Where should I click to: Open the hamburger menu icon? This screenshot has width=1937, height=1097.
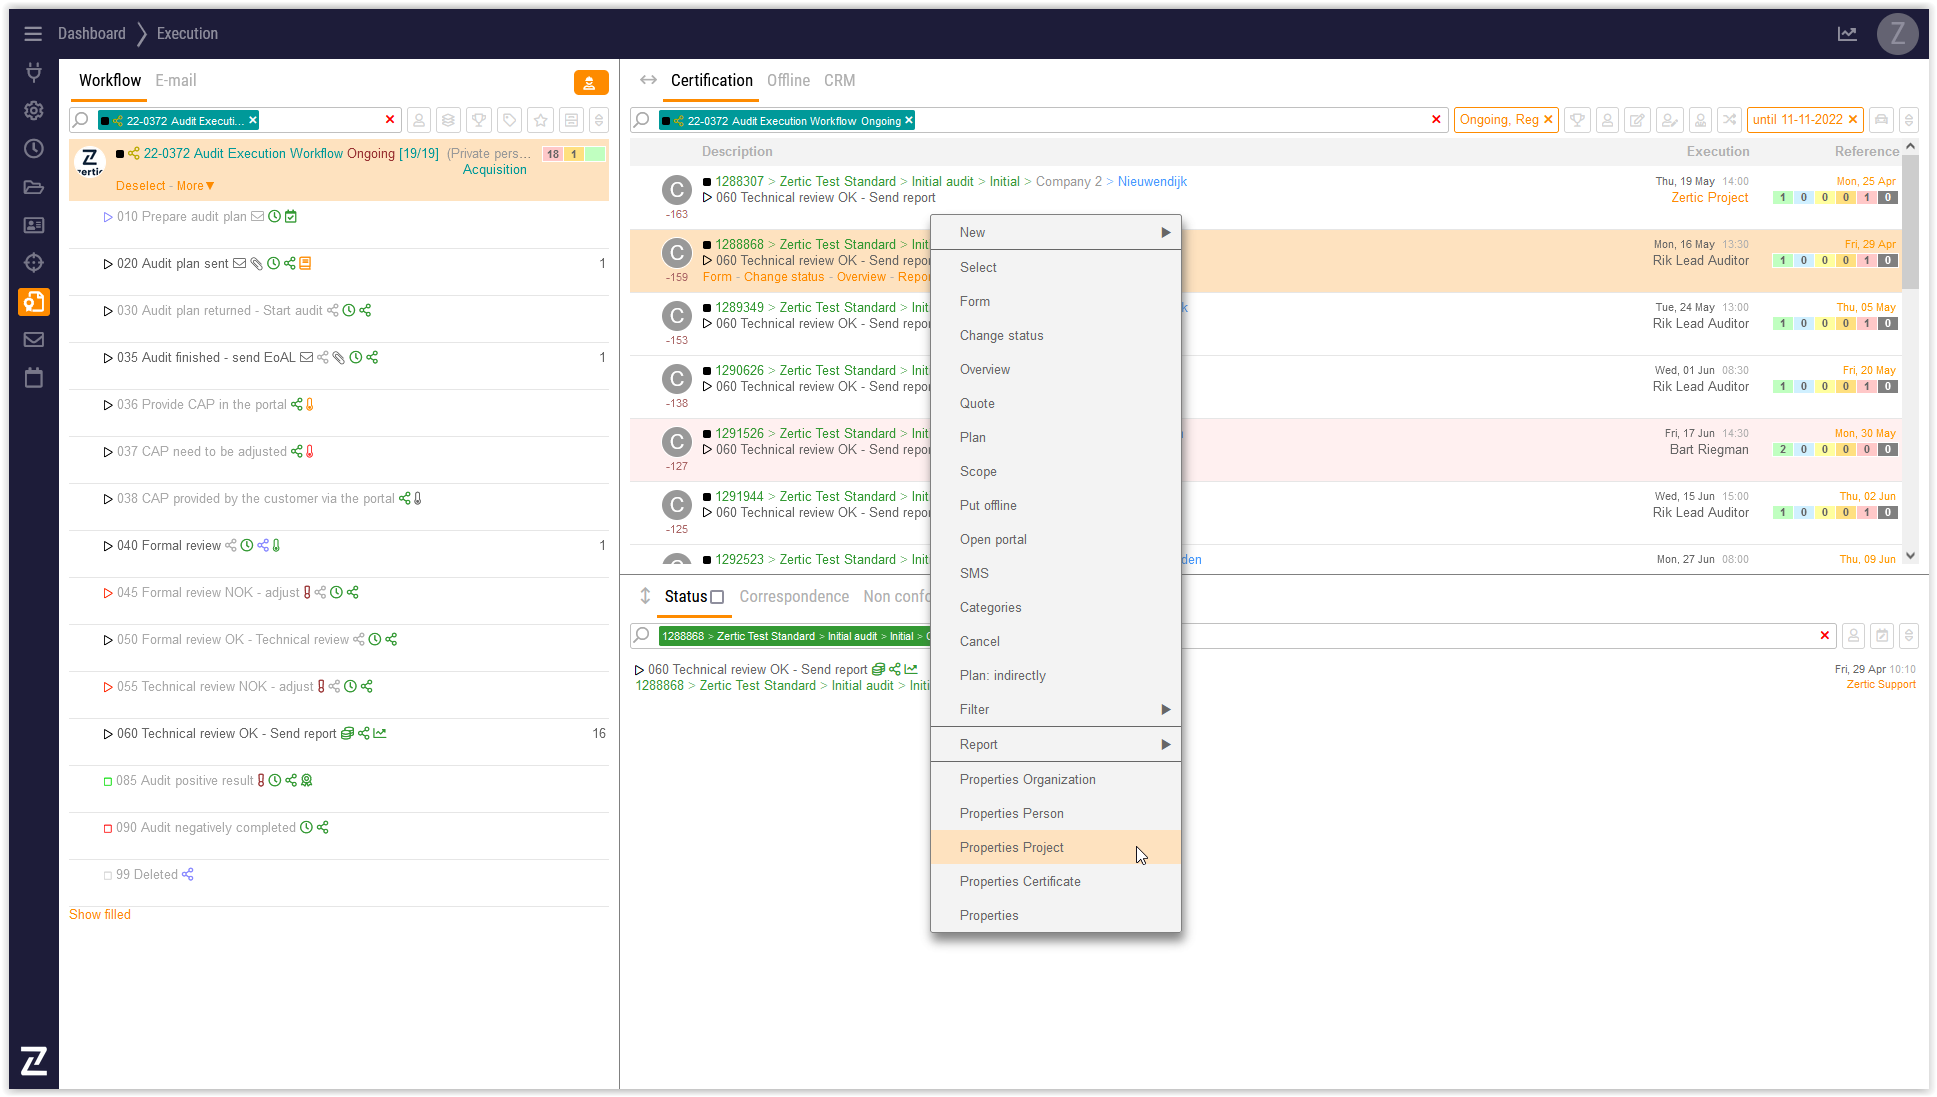[x=33, y=34]
